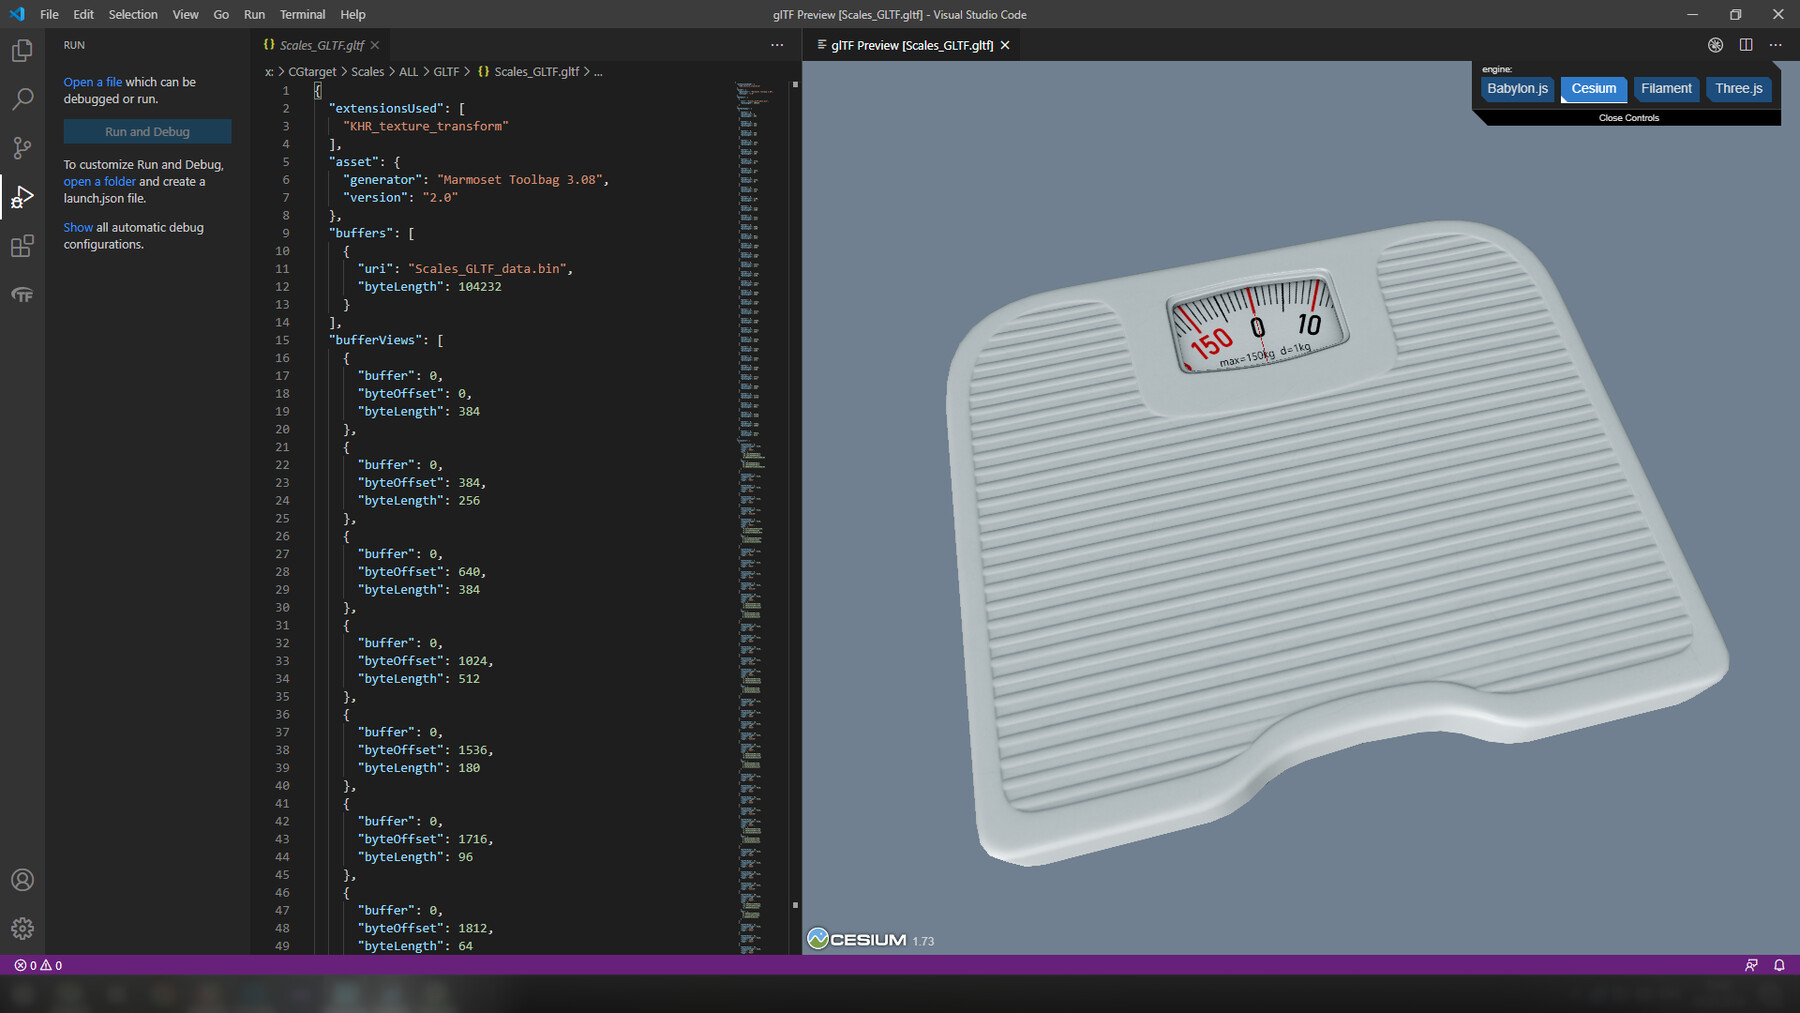Image resolution: width=1800 pixels, height=1013 pixels.
Task: Follow the 'open a folder' link
Action: click(100, 181)
